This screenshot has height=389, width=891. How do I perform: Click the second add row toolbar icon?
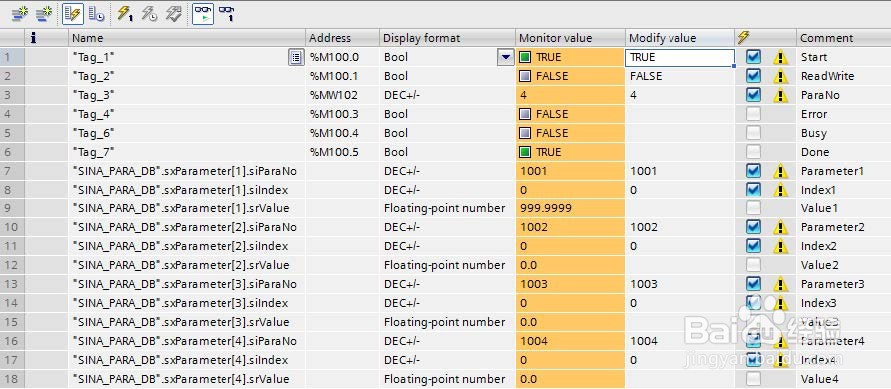tap(44, 13)
